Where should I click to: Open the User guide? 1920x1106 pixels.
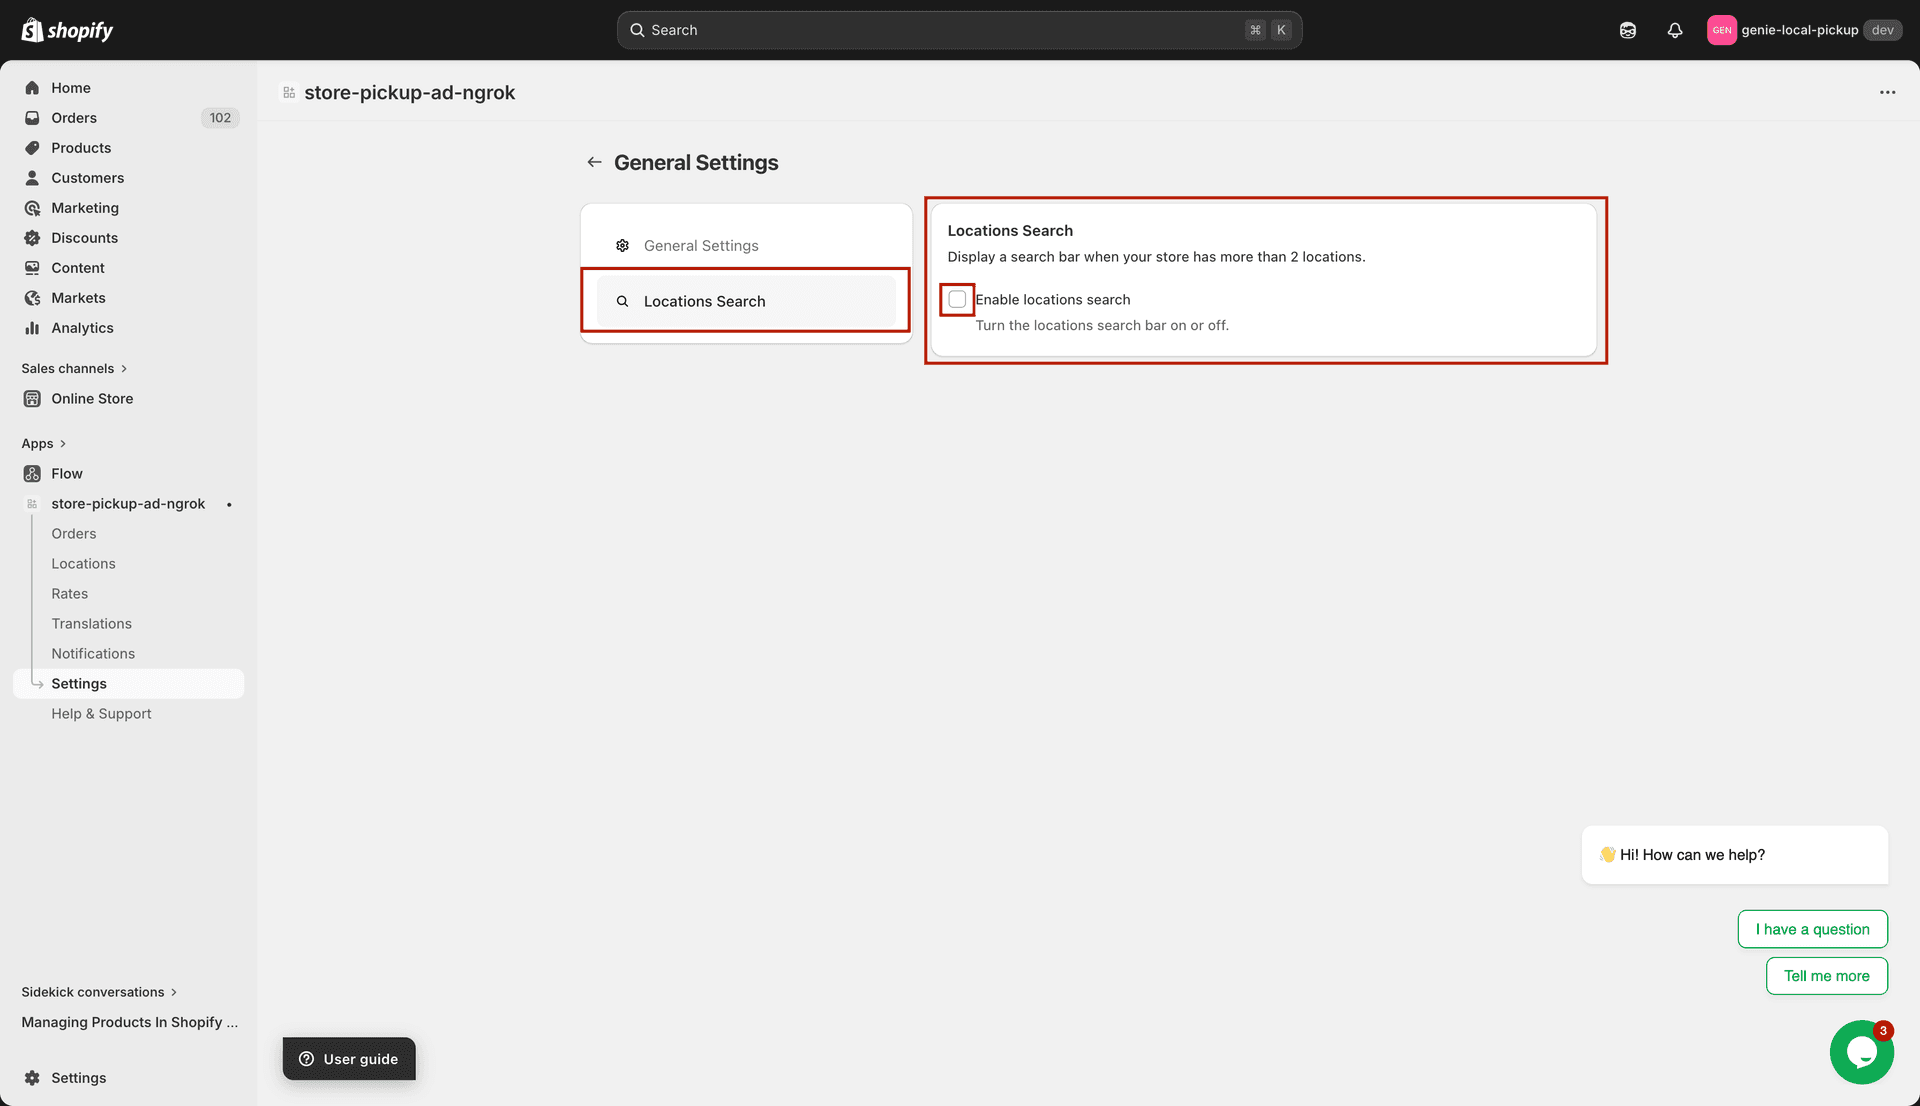coord(348,1059)
